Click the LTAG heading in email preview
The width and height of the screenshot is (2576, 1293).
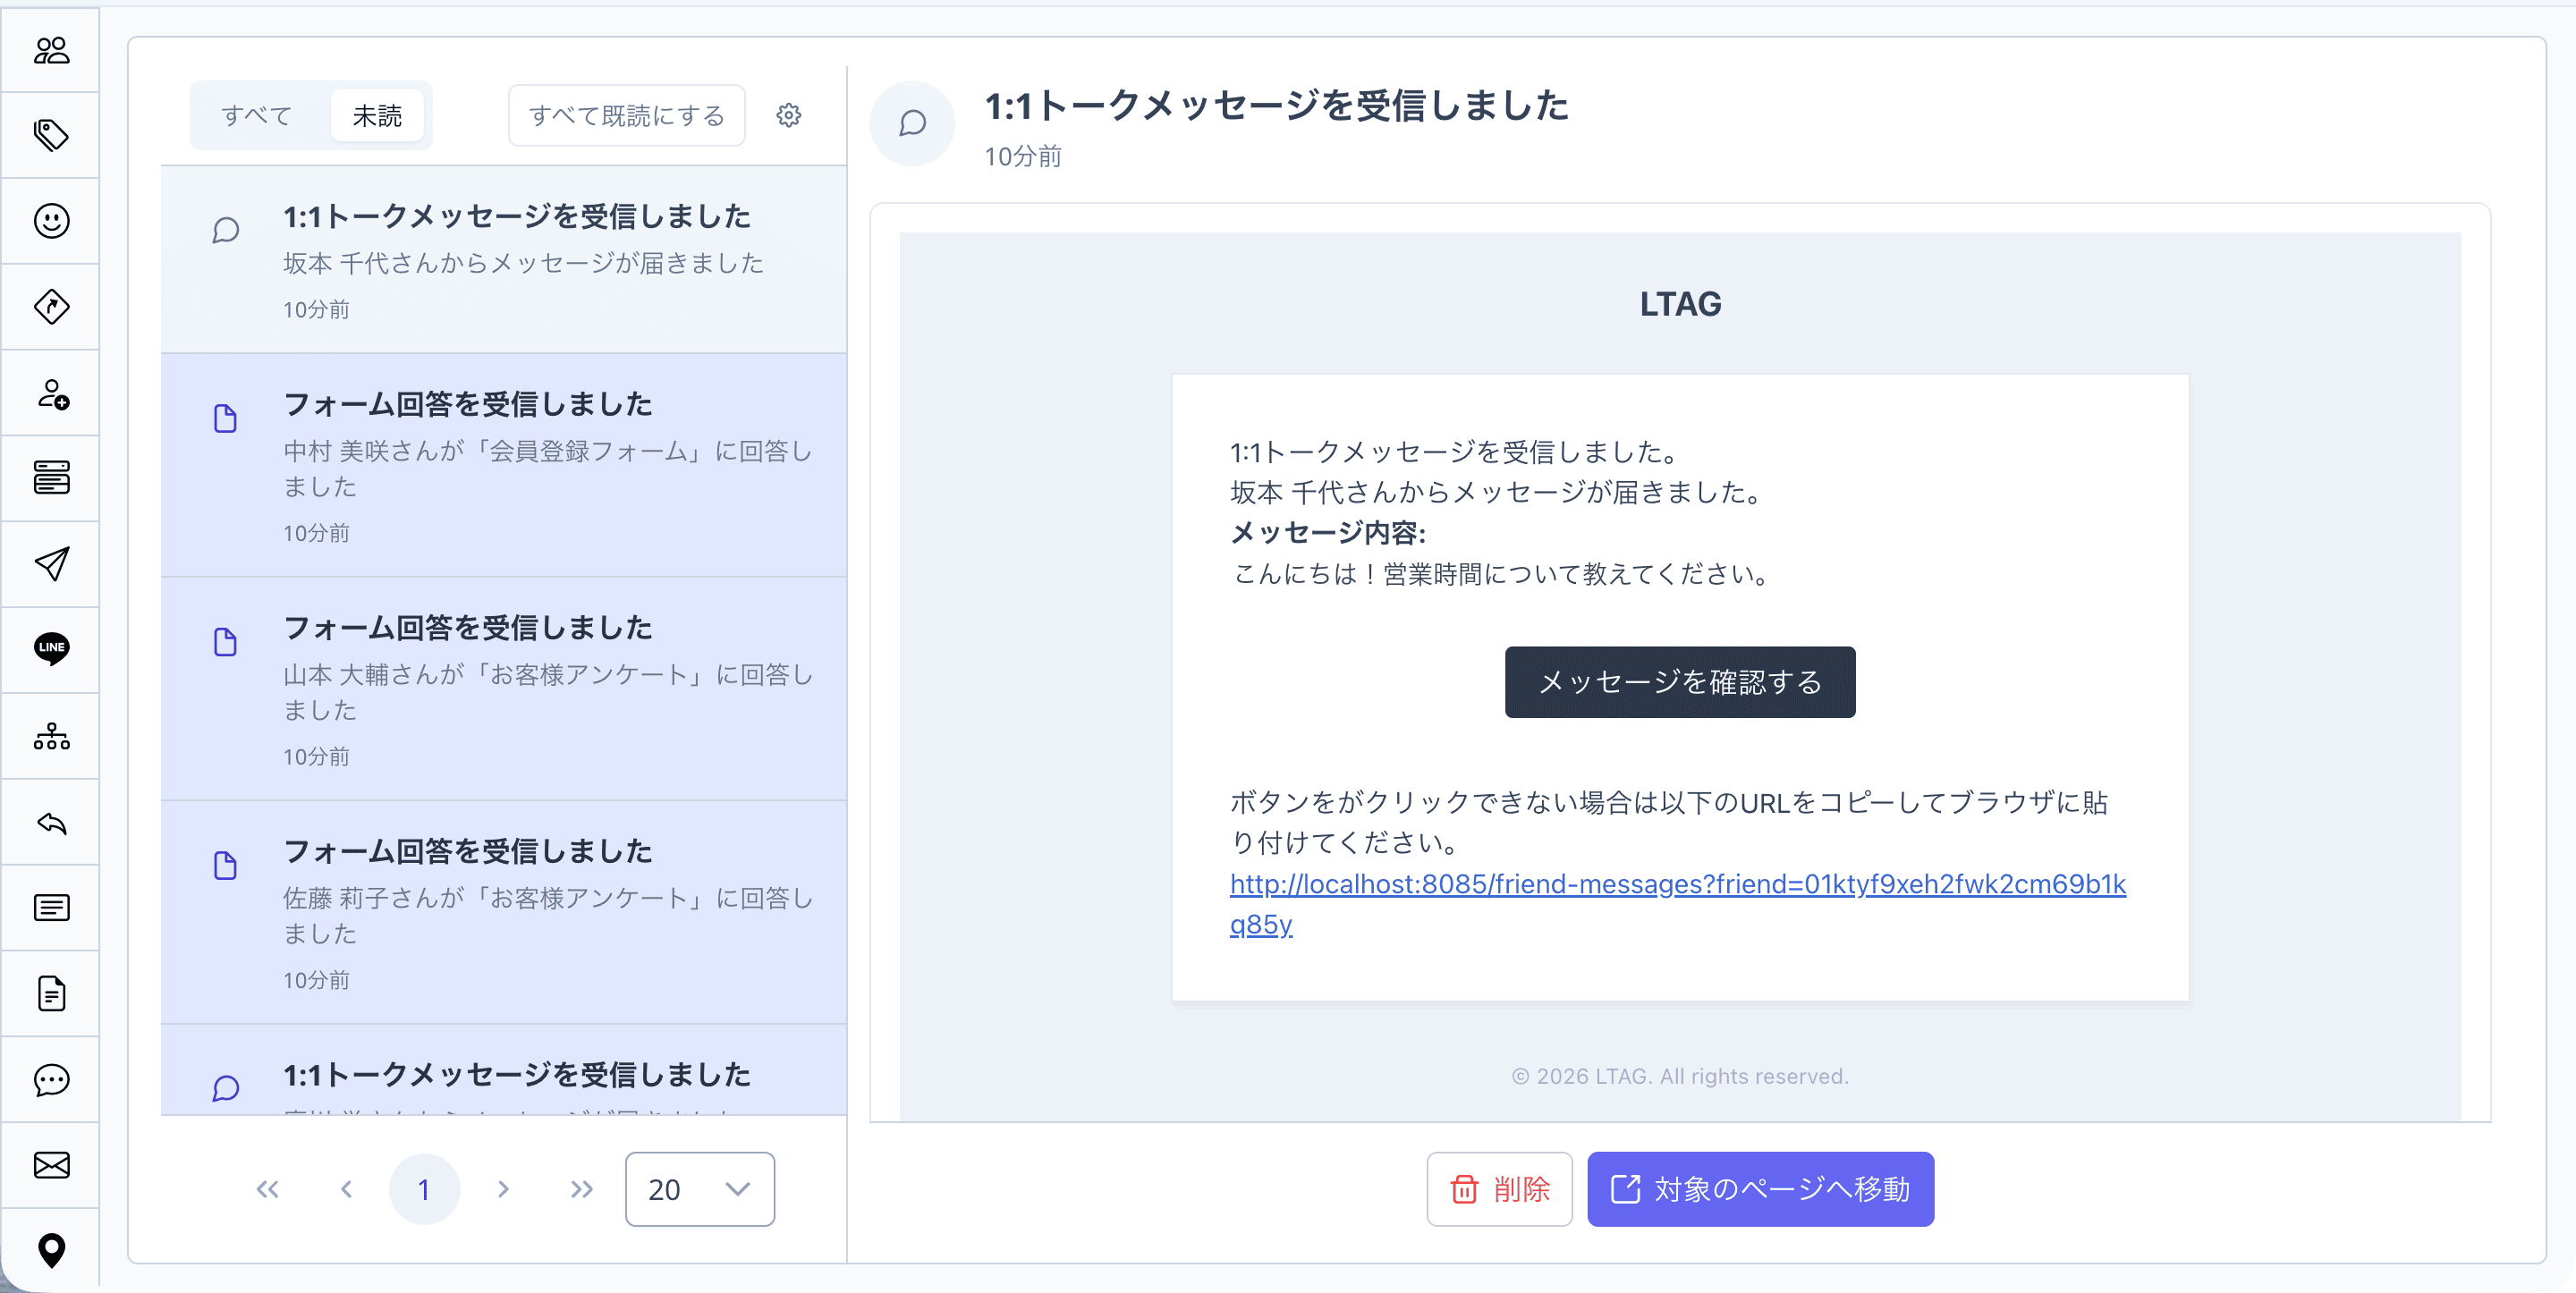pyautogui.click(x=1680, y=304)
